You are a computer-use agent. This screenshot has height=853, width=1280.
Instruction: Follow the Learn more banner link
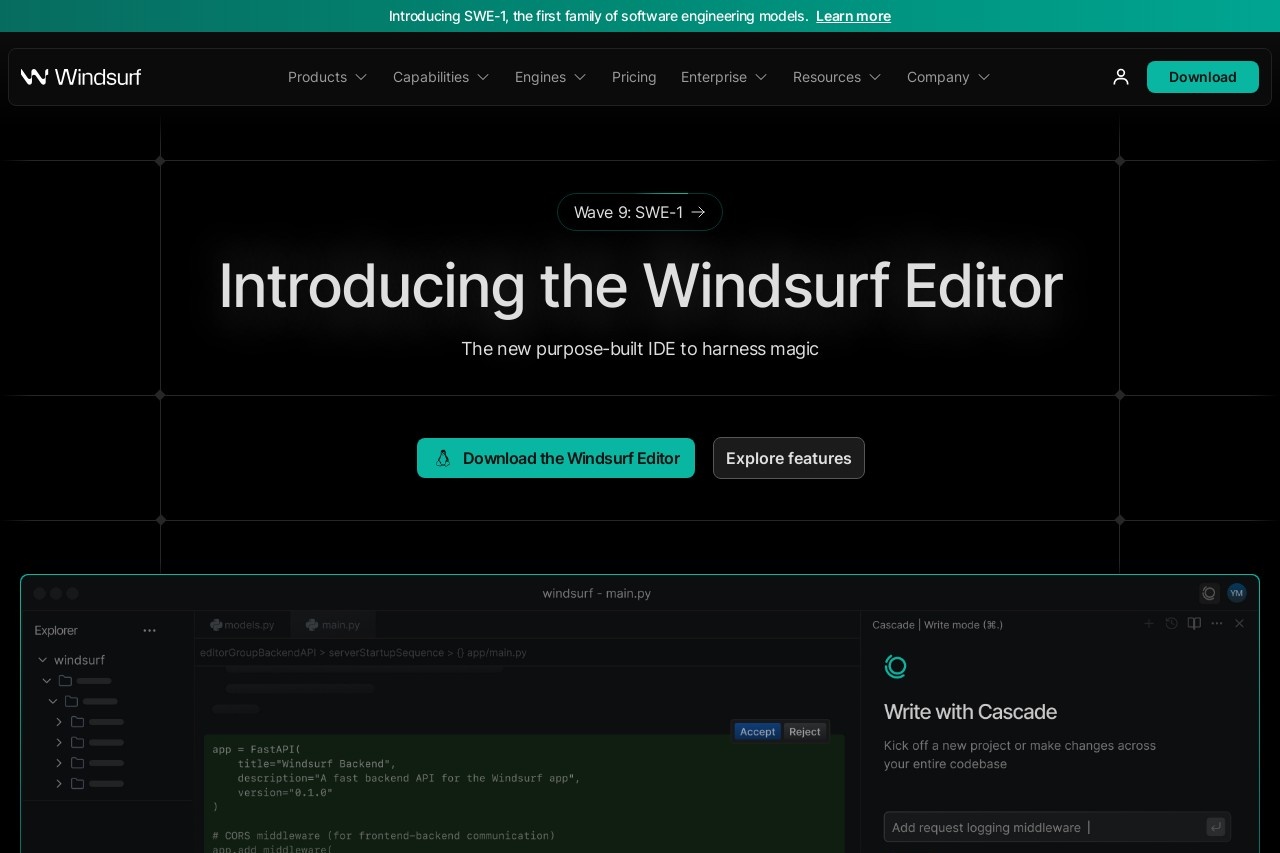click(x=853, y=16)
